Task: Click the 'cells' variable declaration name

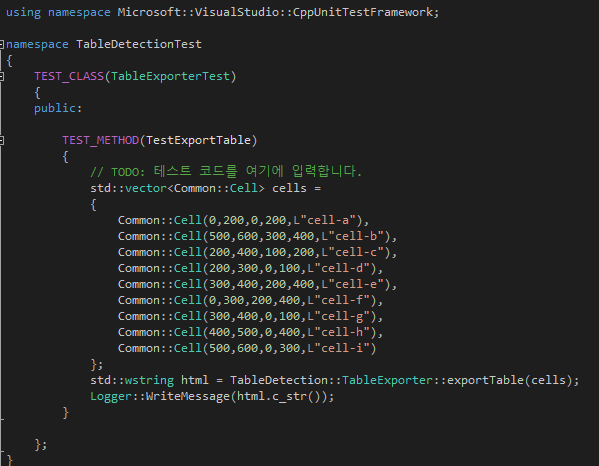Action: point(289,188)
